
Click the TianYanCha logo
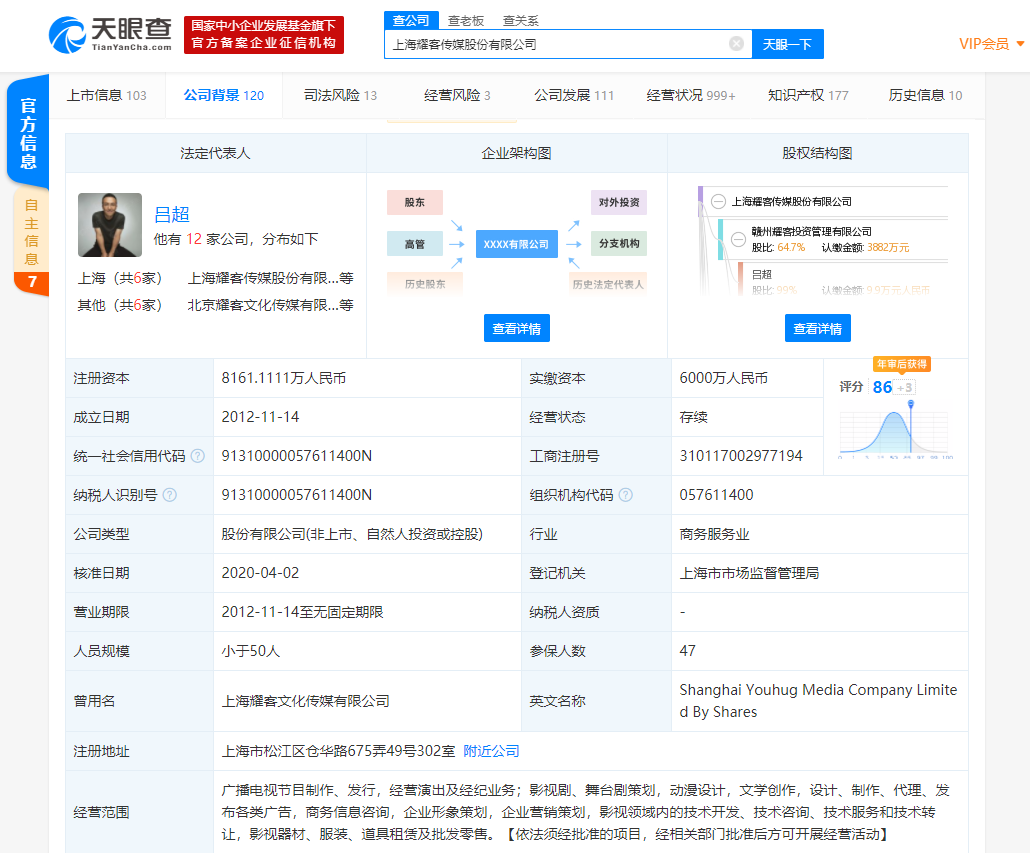click(110, 35)
